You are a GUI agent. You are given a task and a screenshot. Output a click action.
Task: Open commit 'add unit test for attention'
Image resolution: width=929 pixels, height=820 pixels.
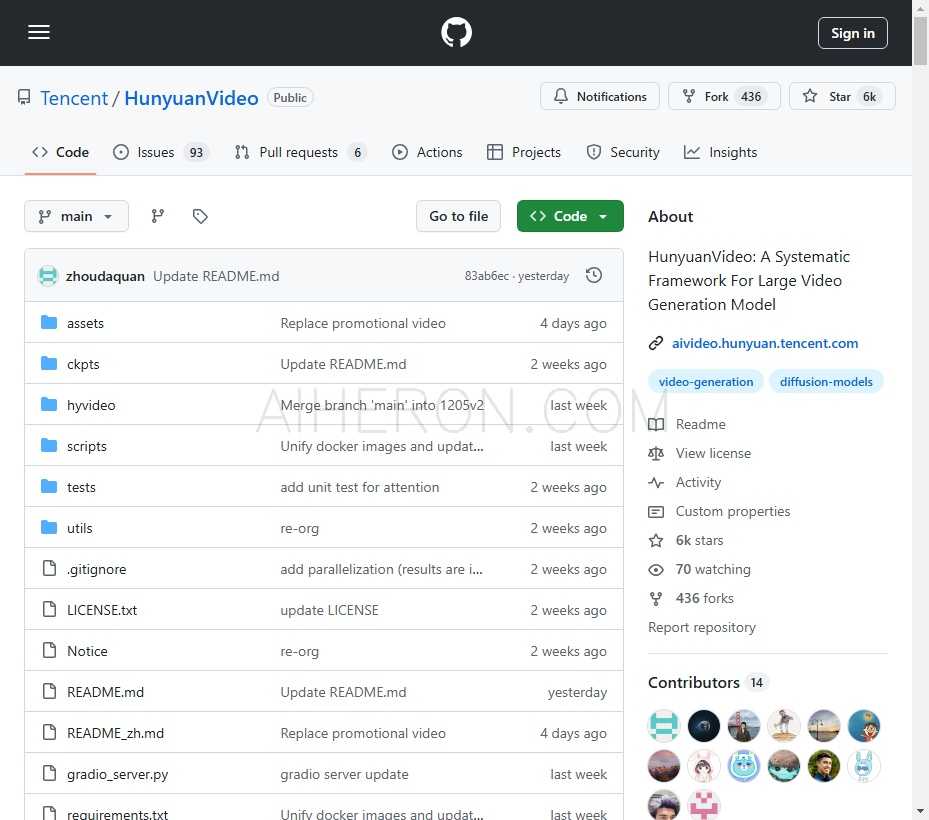360,487
